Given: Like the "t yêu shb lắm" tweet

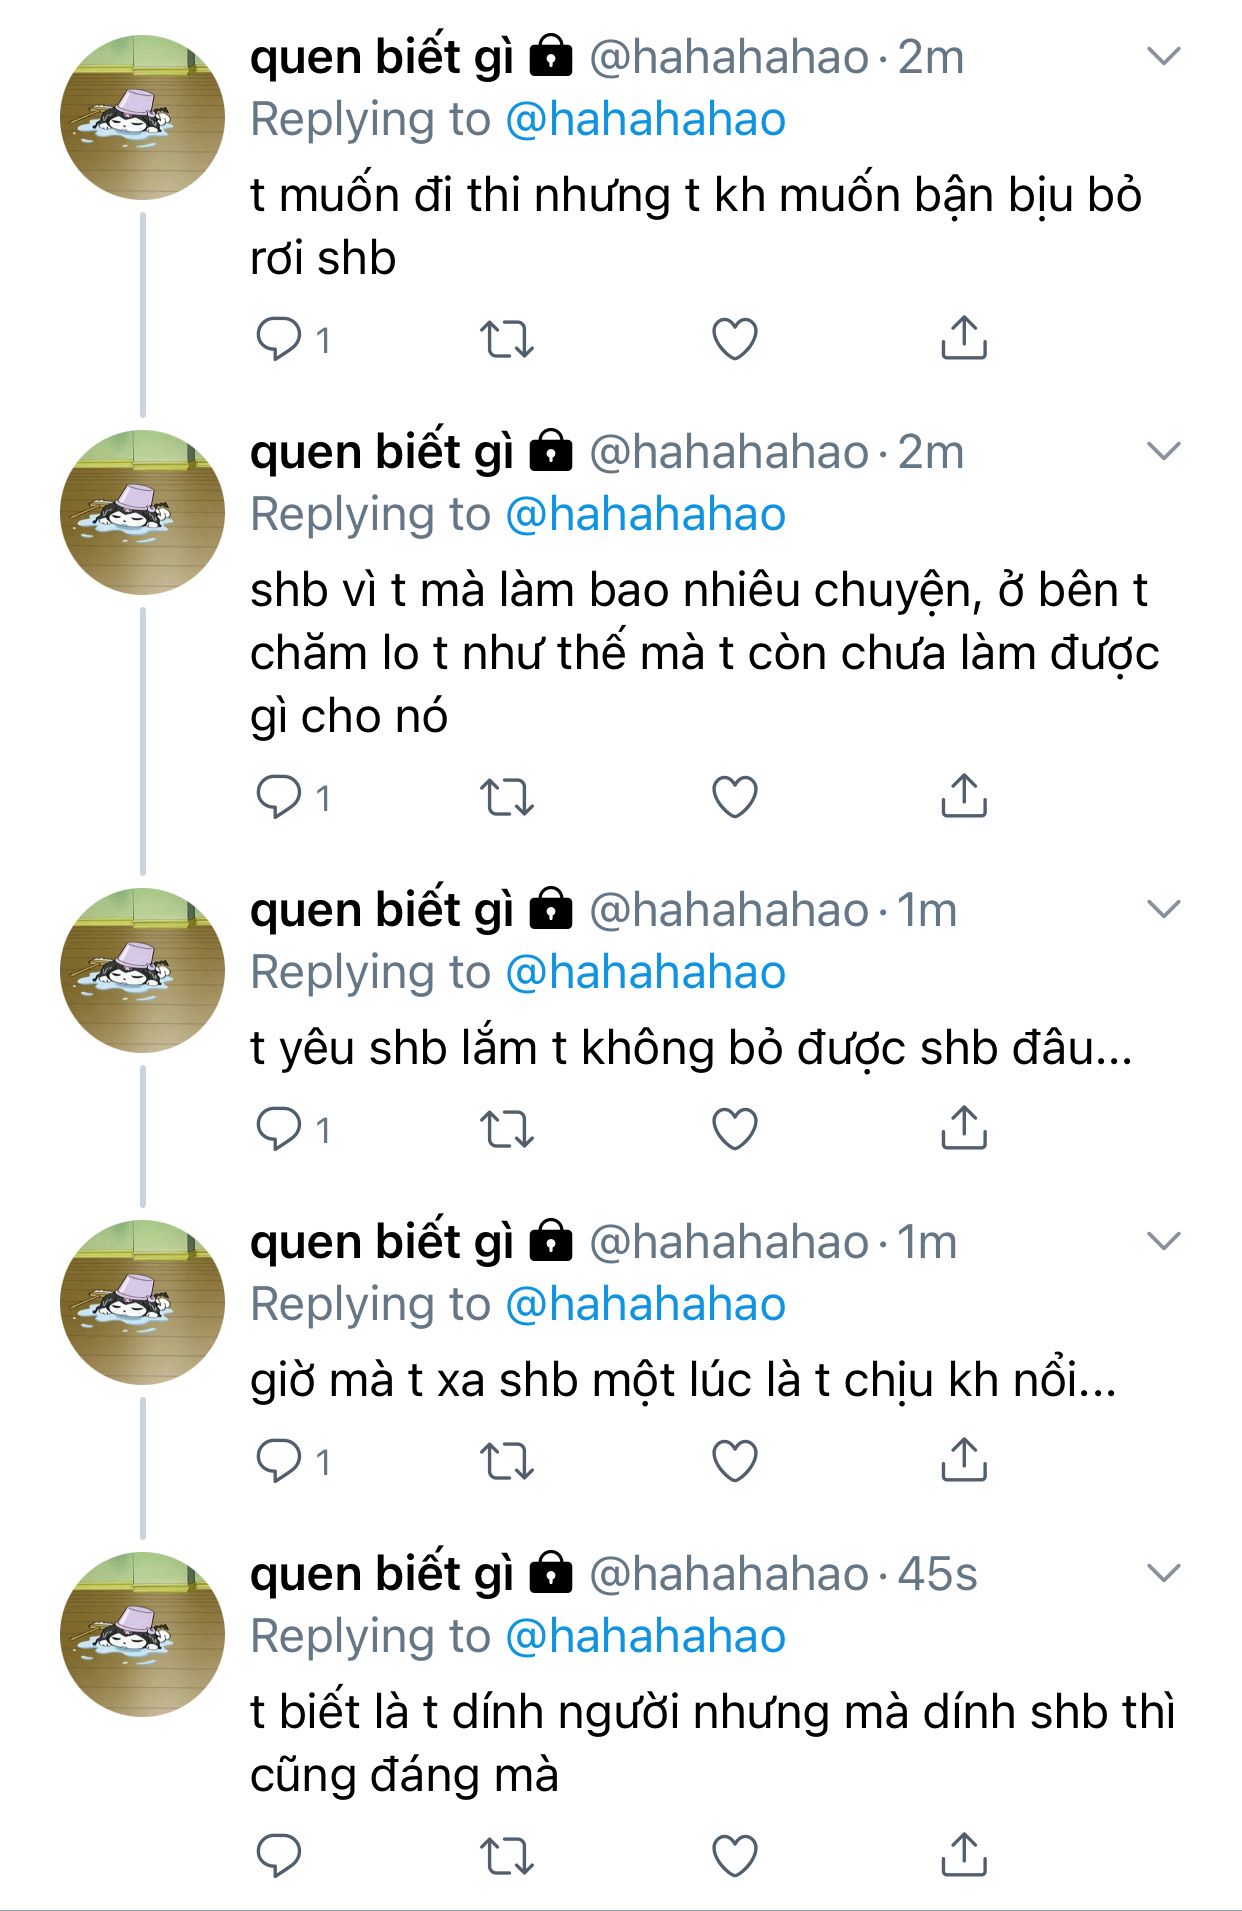Looking at the screenshot, I should (734, 1129).
